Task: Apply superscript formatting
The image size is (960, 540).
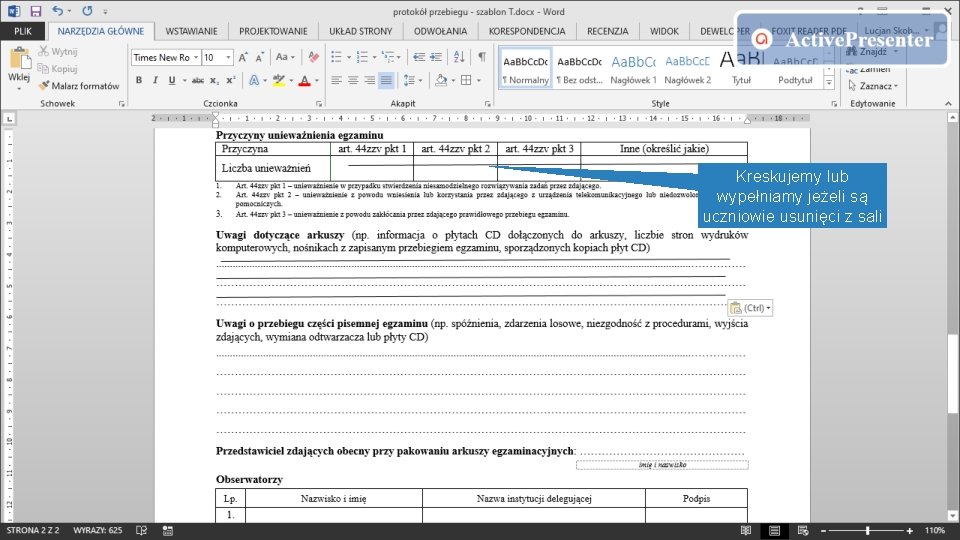Action: [x=231, y=80]
